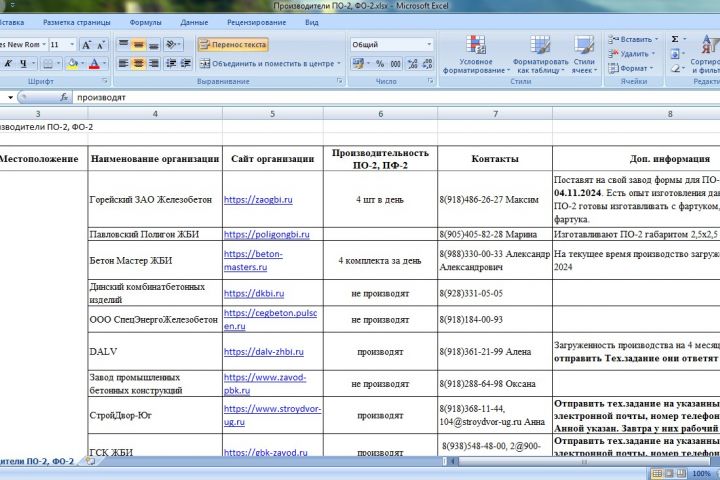Click the cell borders icon
Image resolution: width=720 pixels, height=480 pixels.
click(x=48, y=63)
